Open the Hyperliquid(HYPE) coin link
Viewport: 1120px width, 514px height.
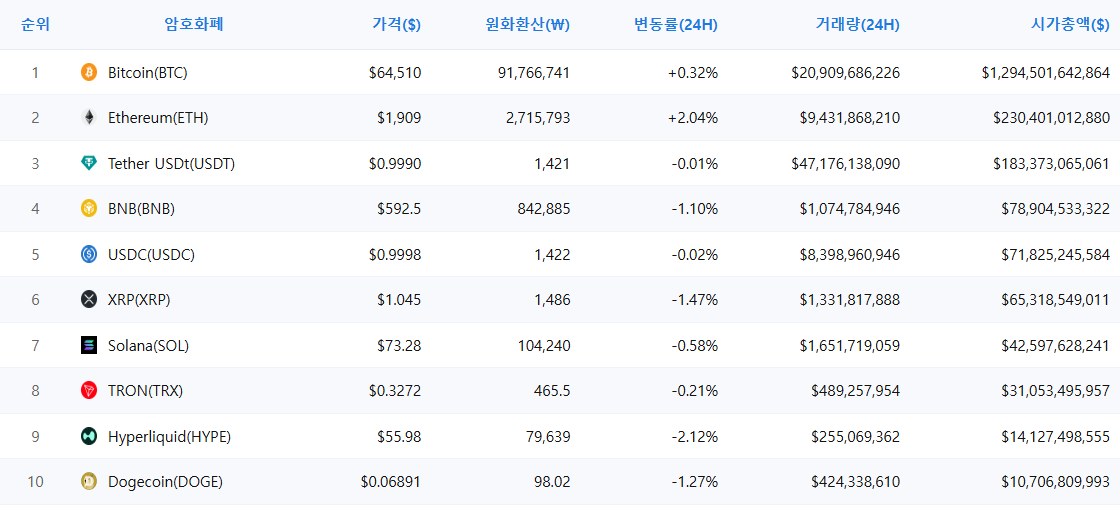pos(169,436)
